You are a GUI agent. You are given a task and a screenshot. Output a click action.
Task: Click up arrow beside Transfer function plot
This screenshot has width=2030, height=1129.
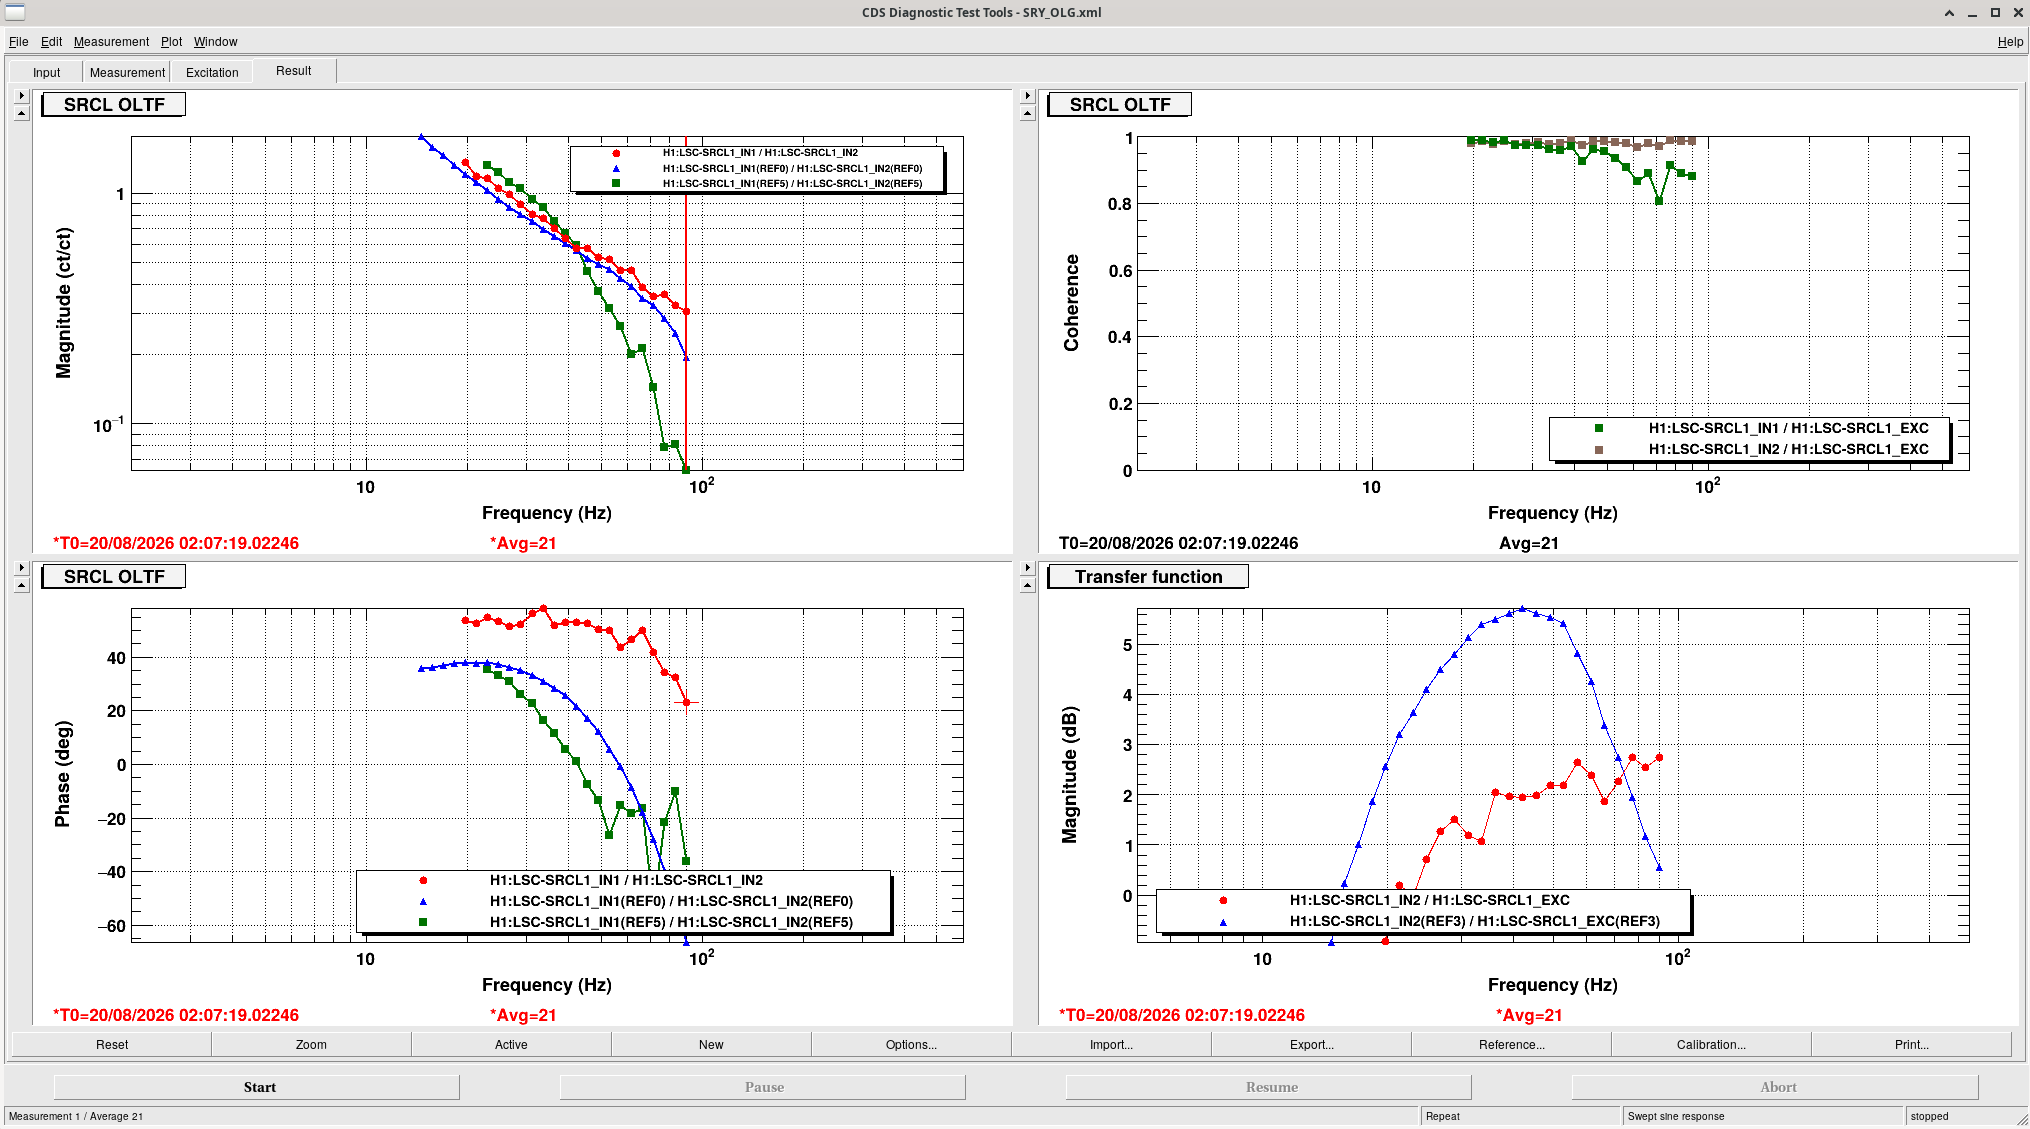[1027, 585]
